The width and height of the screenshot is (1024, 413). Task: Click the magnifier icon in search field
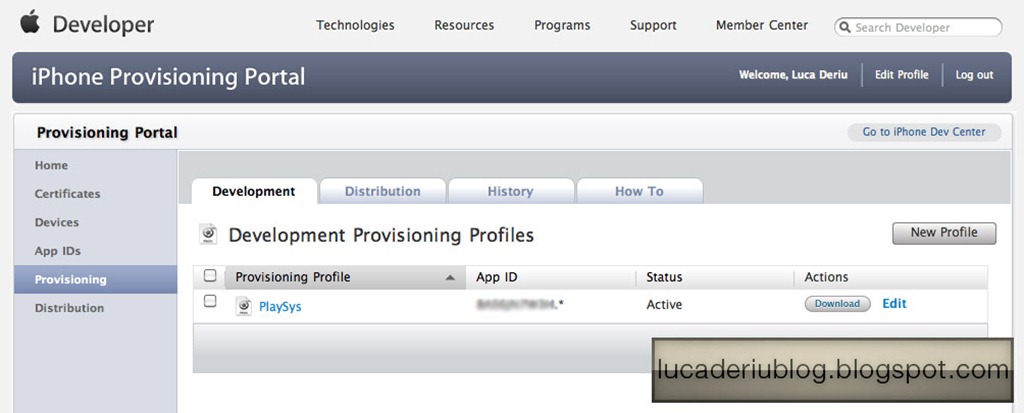844,27
